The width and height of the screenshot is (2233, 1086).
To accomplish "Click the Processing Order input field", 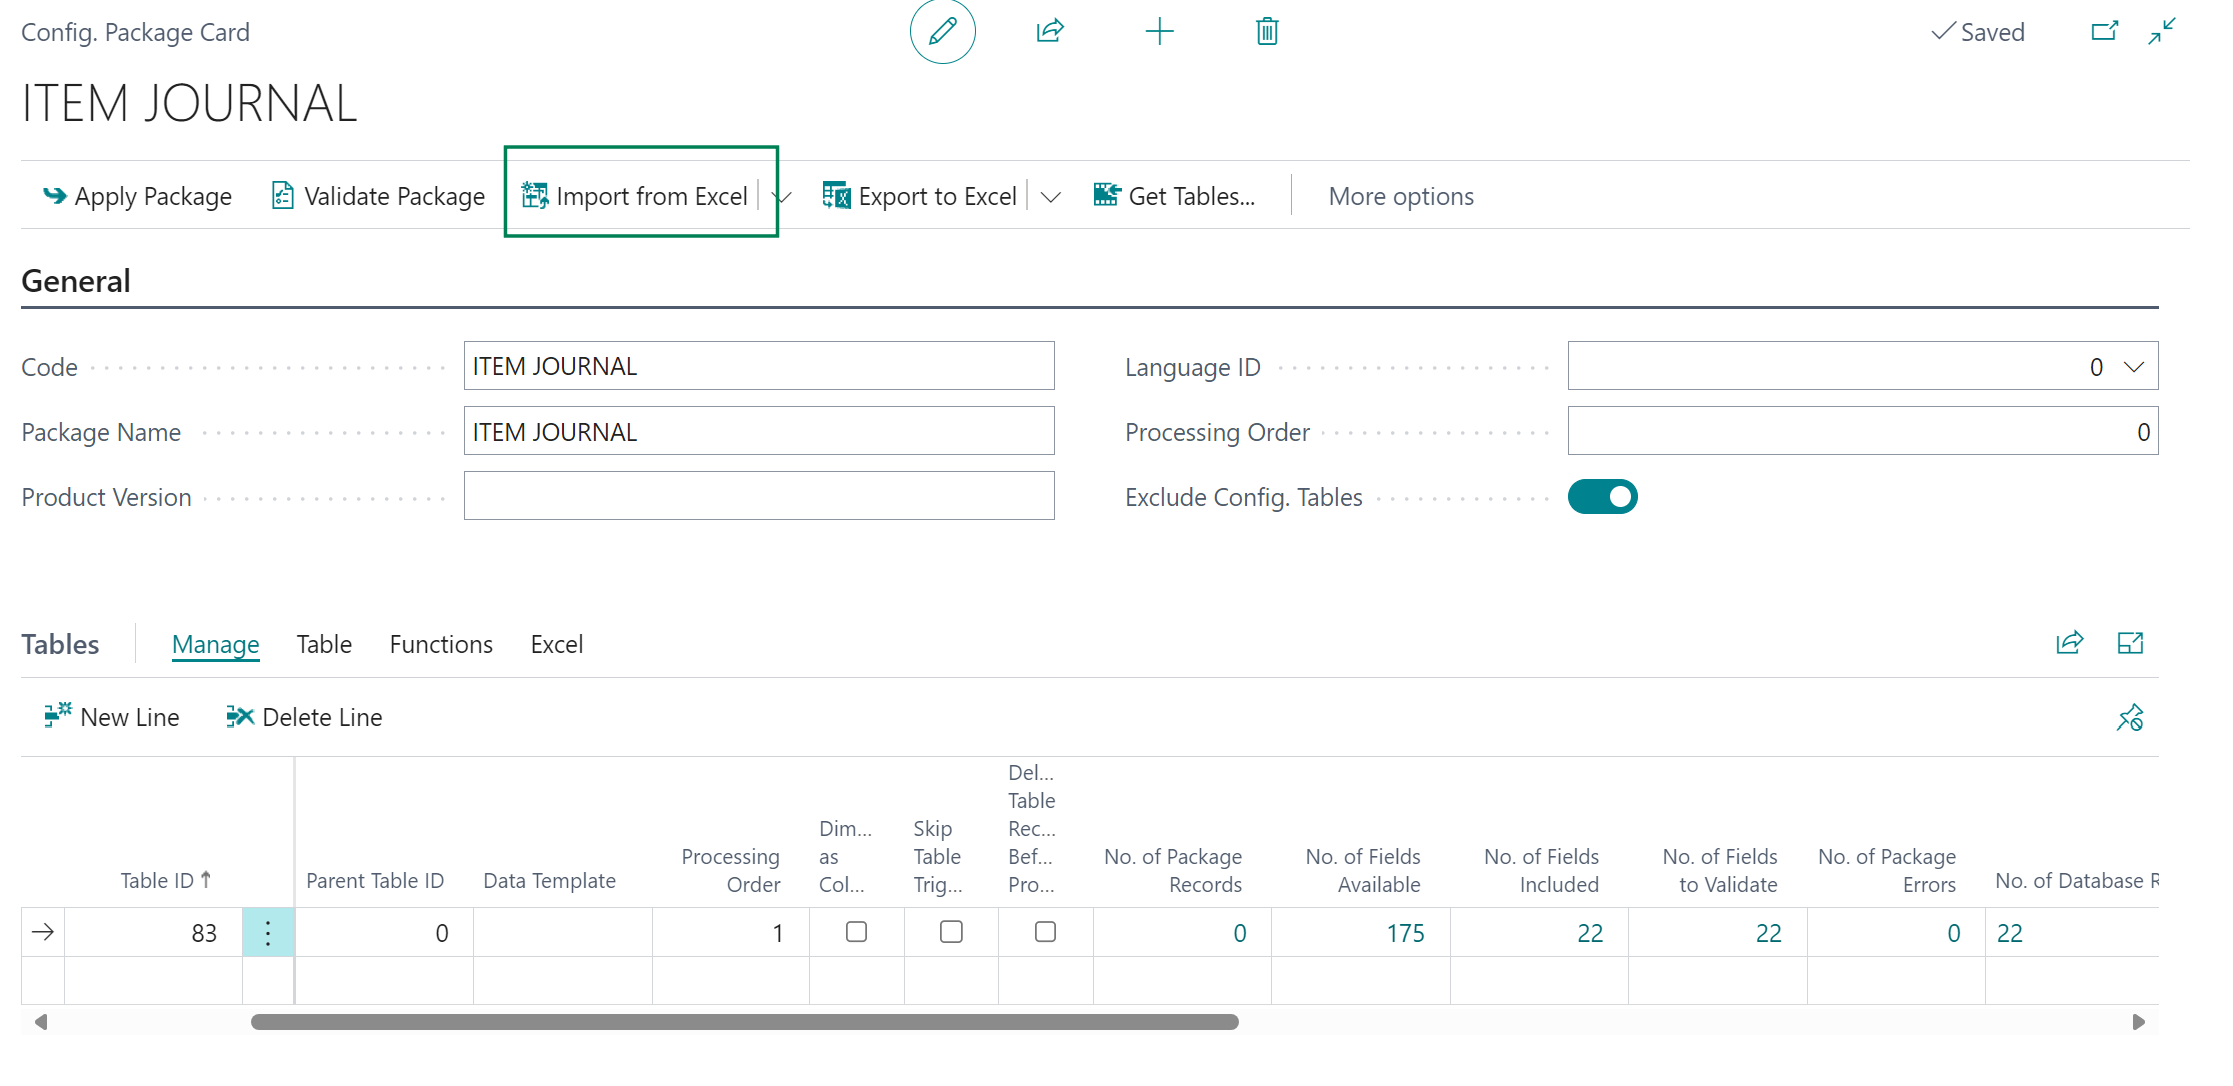I will click(x=1863, y=431).
